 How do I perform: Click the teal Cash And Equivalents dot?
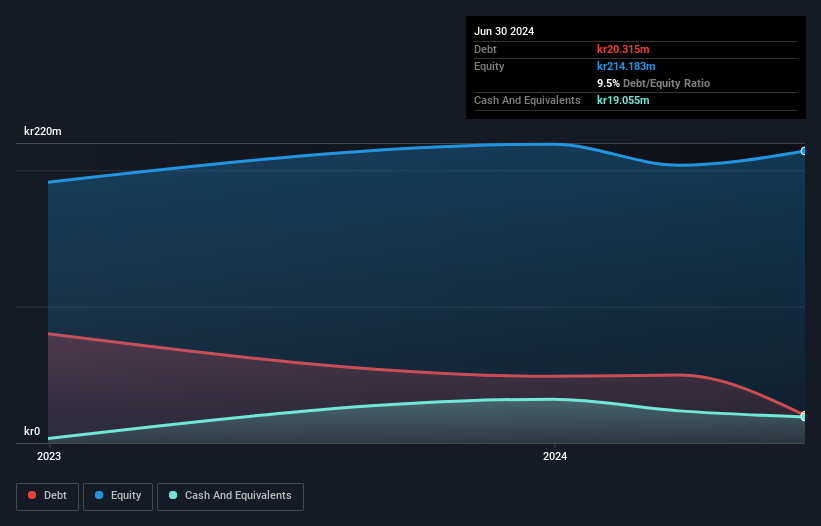coord(173,495)
